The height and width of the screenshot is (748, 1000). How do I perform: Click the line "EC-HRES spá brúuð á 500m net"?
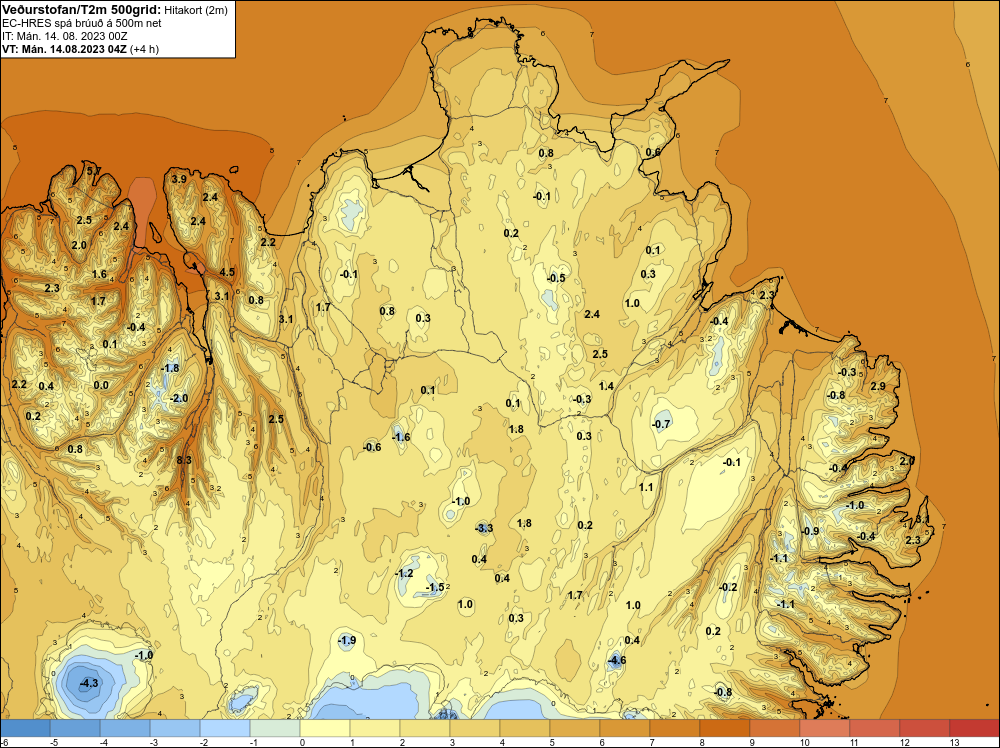[x=82, y=23]
